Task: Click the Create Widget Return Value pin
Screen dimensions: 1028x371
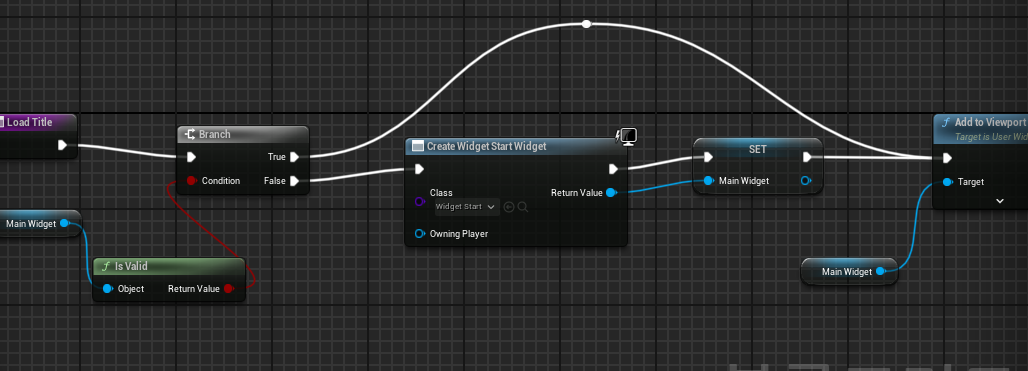Action: 611,193
